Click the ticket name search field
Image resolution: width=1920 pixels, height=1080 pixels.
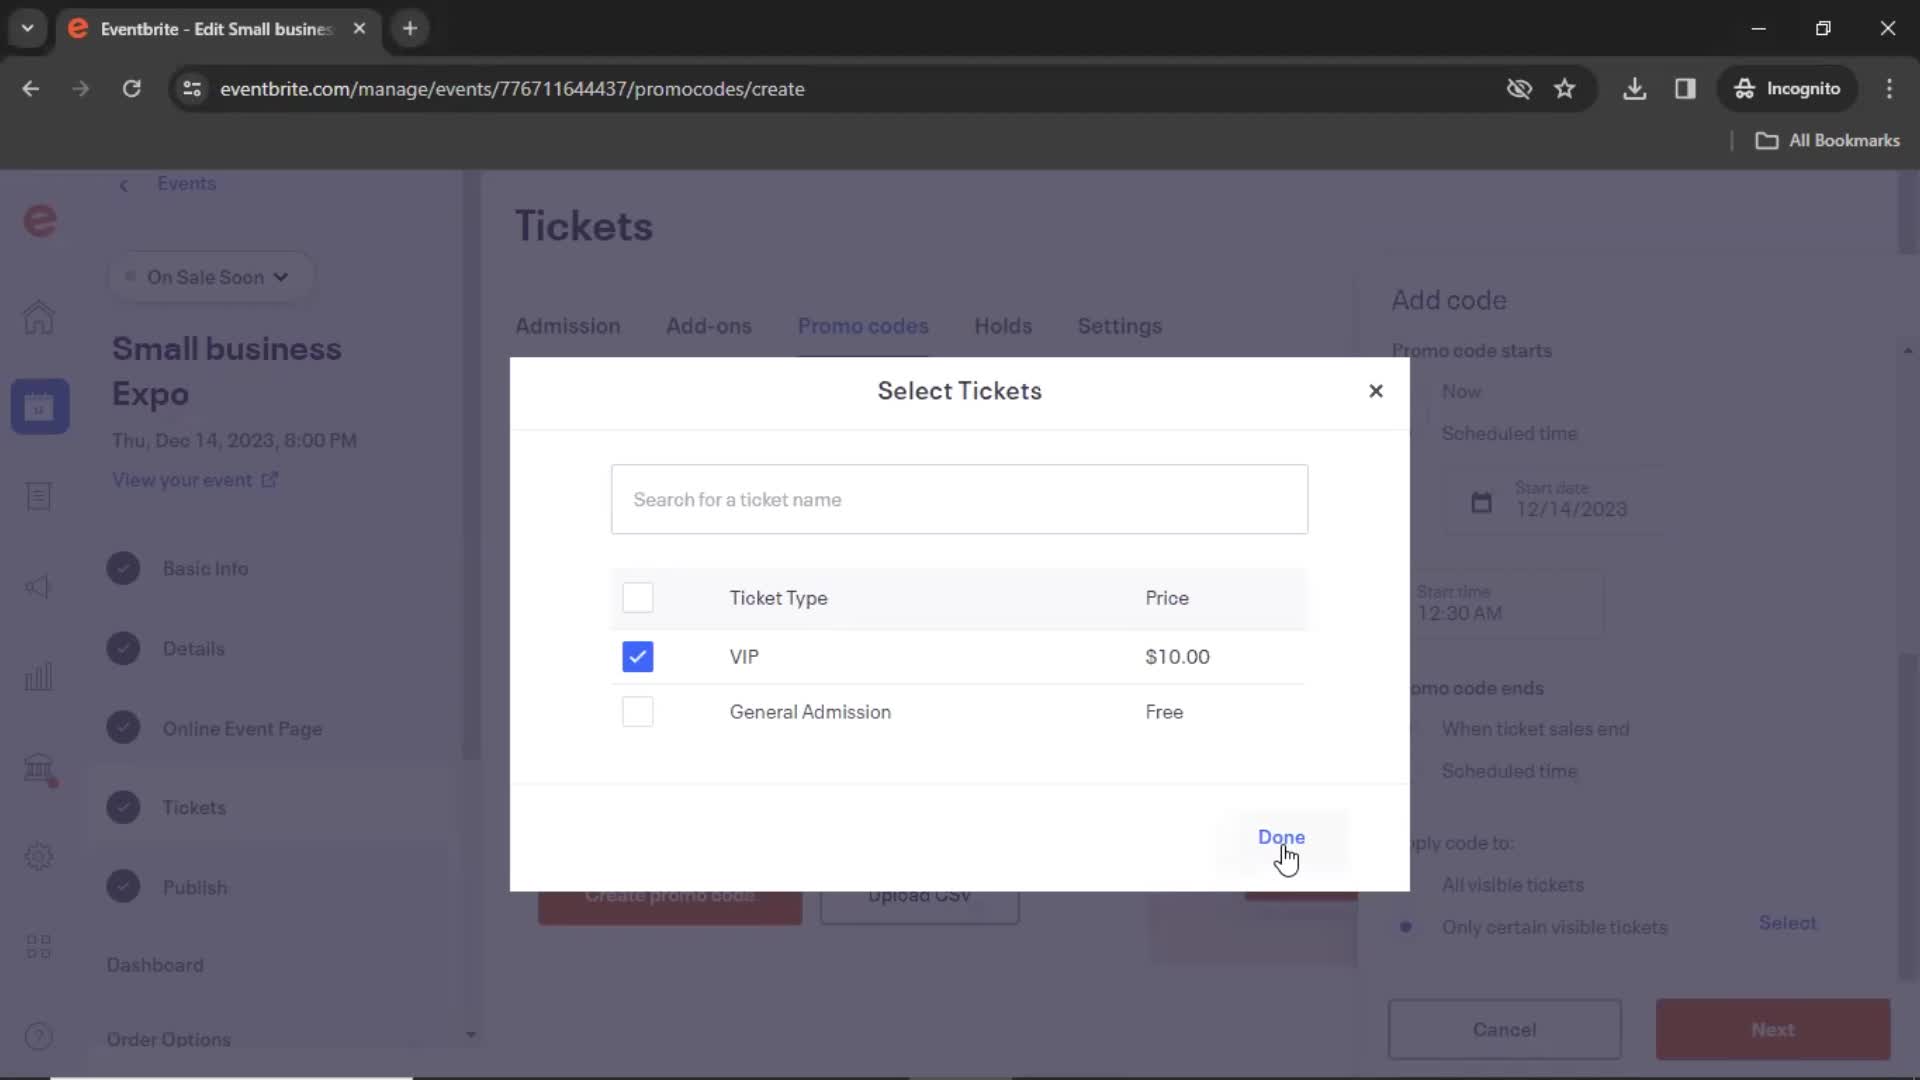tap(960, 498)
